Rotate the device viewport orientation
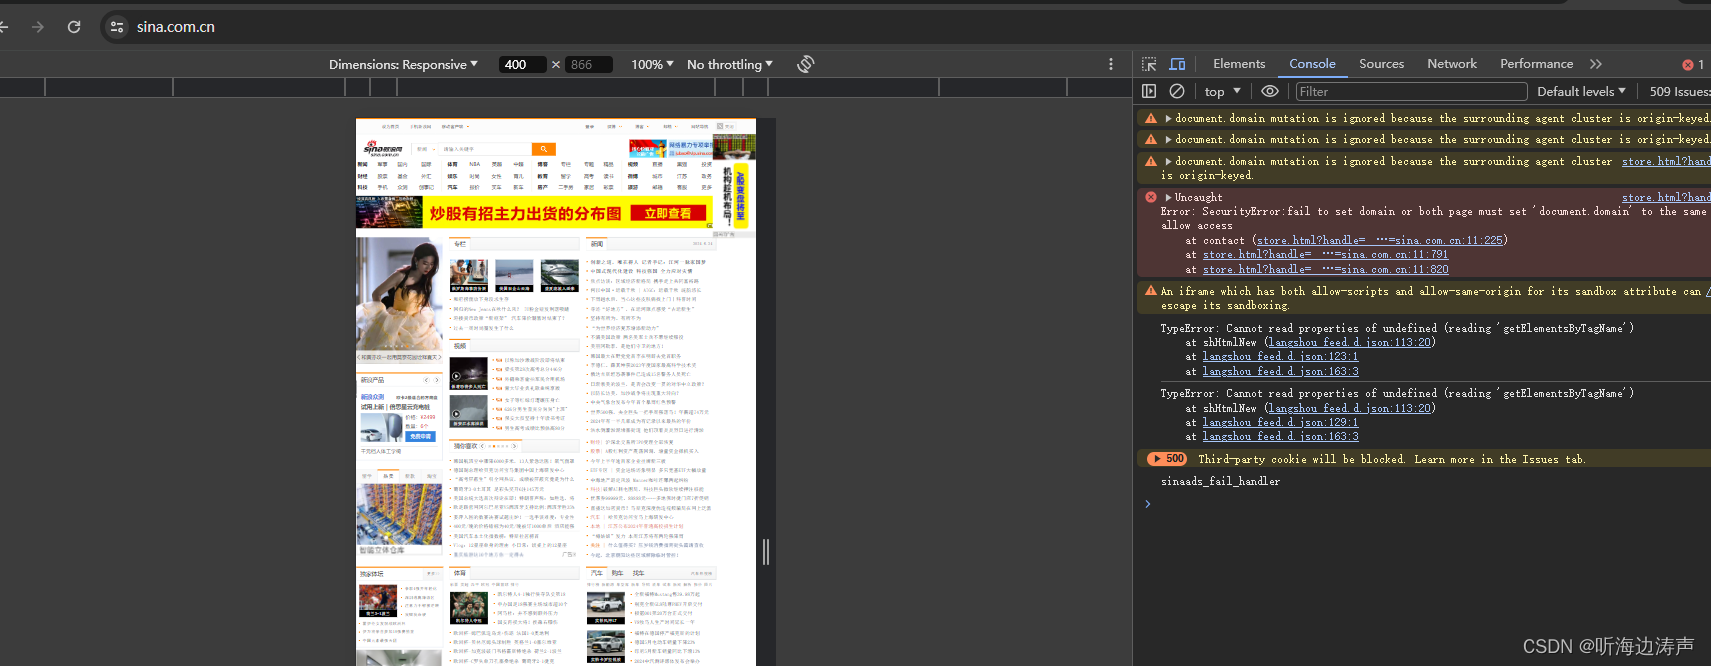Viewport: 1711px width, 666px height. (x=806, y=64)
